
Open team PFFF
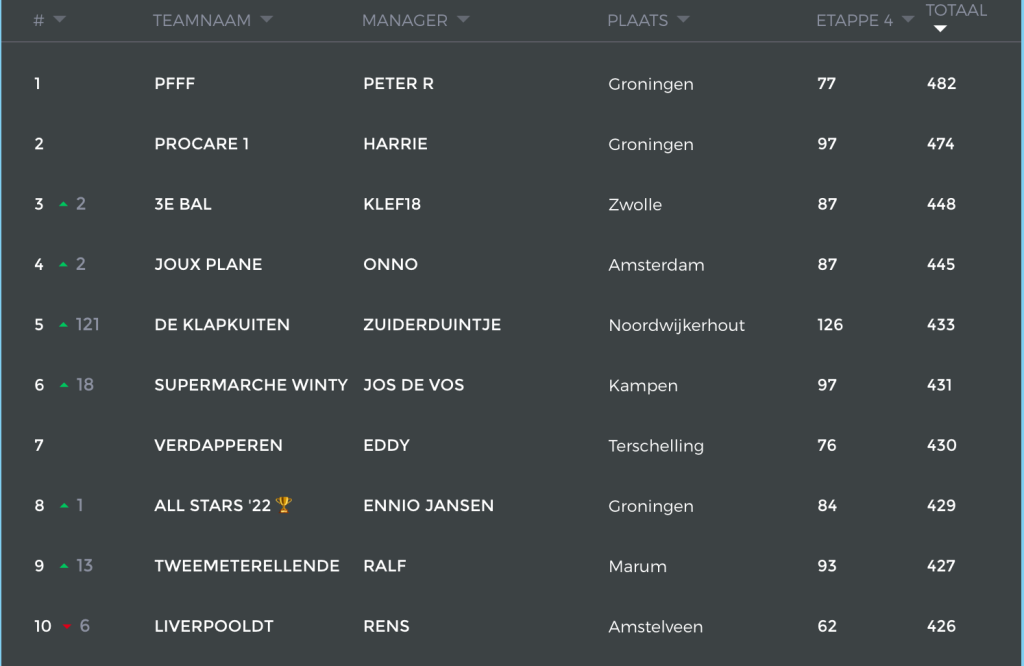click(174, 84)
